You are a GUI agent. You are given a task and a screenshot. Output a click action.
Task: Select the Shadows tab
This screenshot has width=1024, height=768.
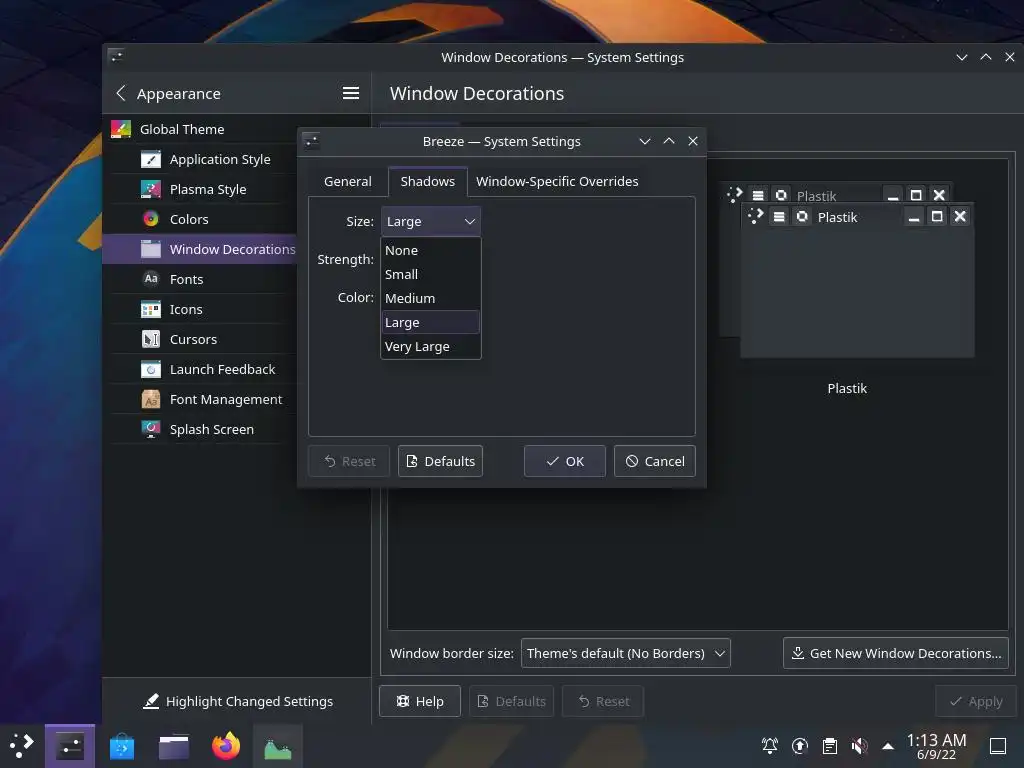click(428, 182)
